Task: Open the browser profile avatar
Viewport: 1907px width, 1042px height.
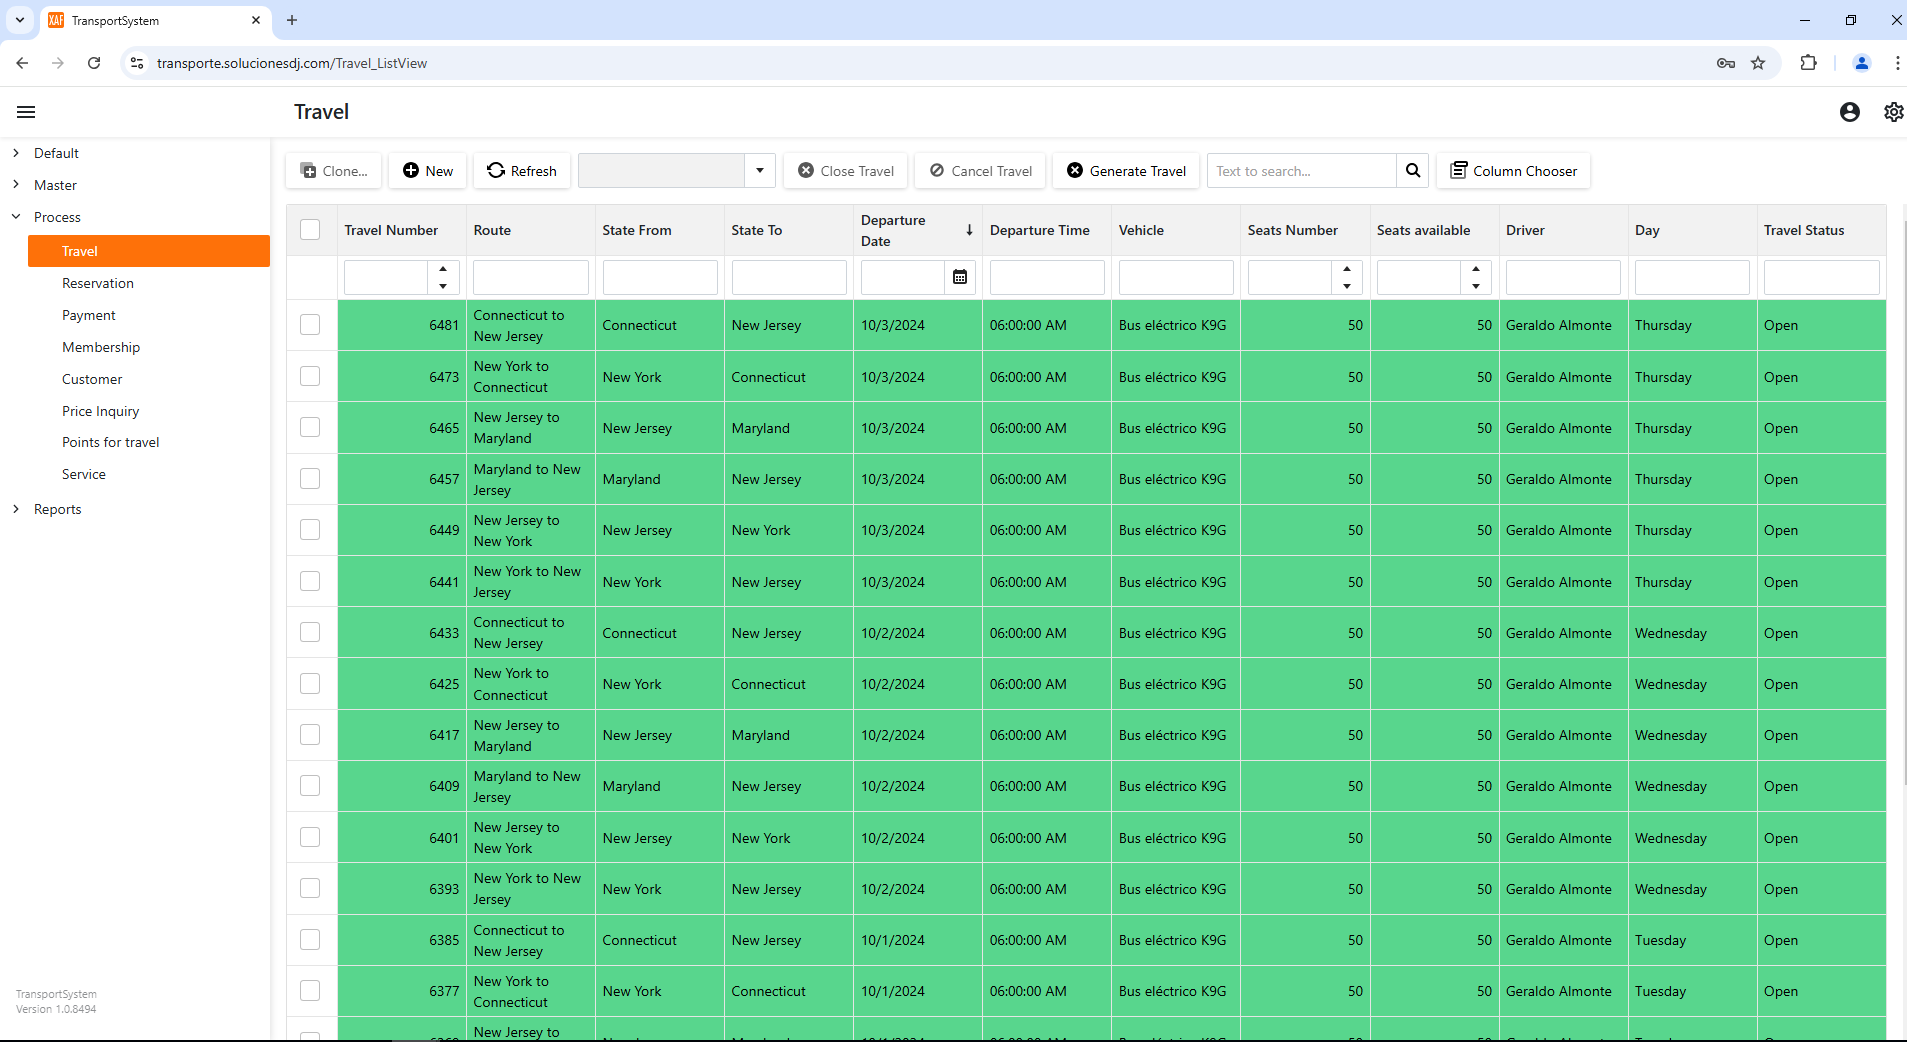Action: pyautogui.click(x=1862, y=63)
